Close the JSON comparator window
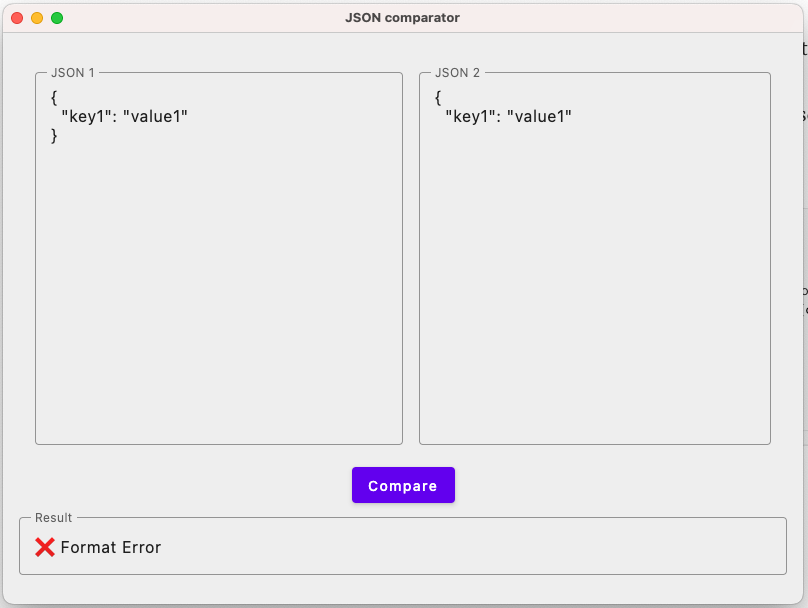Image resolution: width=808 pixels, height=608 pixels. [17, 18]
